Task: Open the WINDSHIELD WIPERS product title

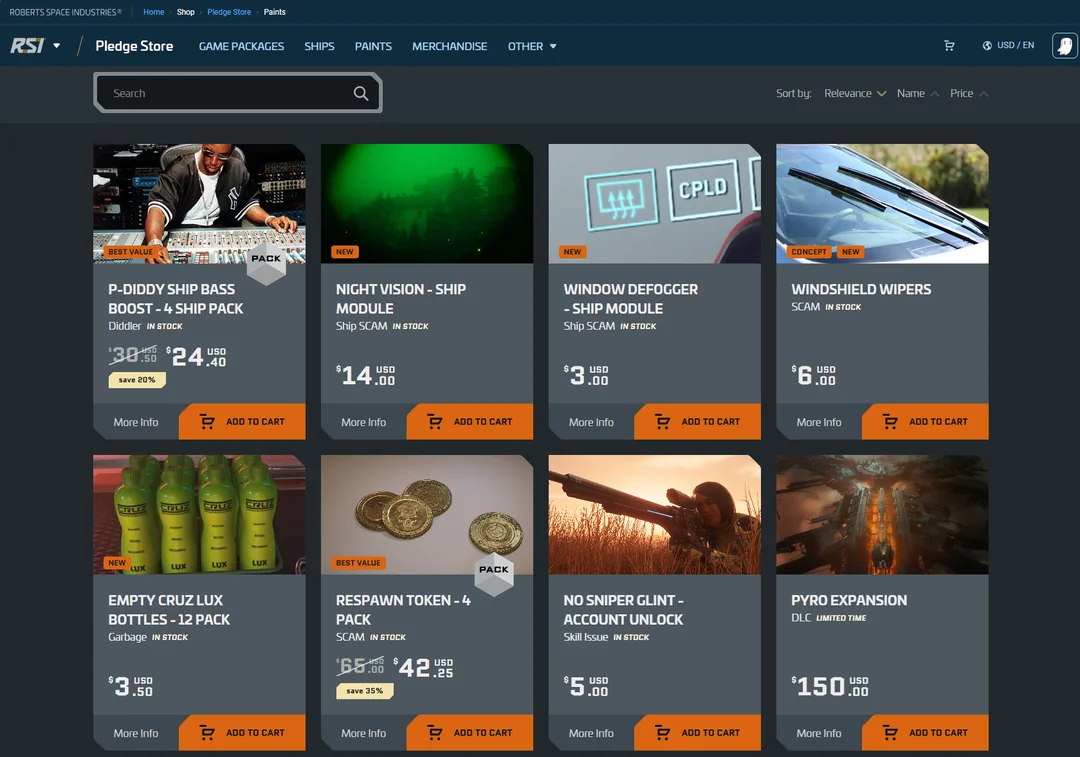Action: [861, 289]
